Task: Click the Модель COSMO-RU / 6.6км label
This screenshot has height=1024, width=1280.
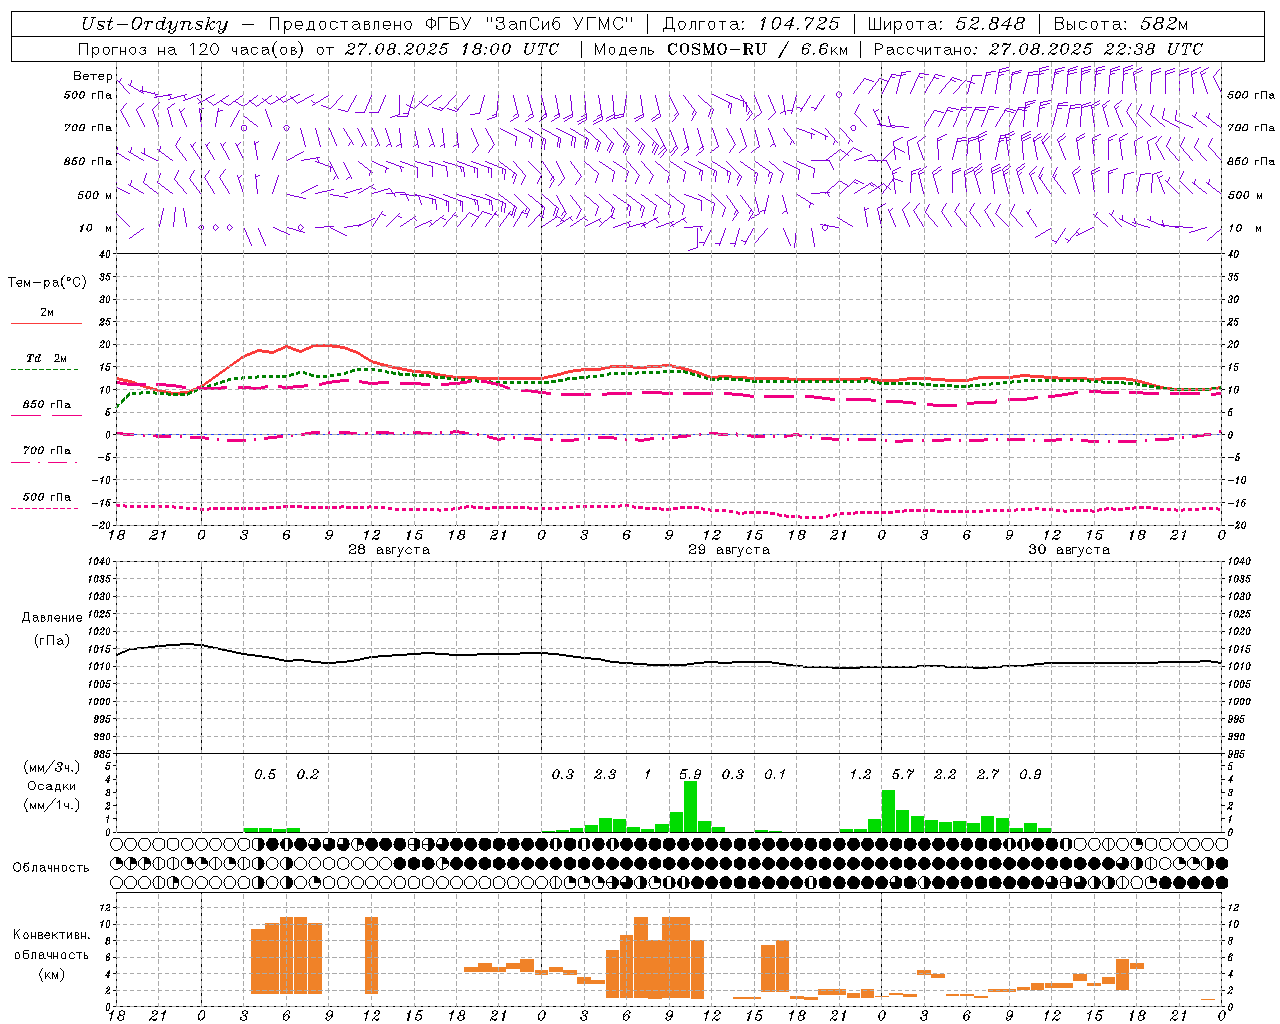Action: point(721,49)
